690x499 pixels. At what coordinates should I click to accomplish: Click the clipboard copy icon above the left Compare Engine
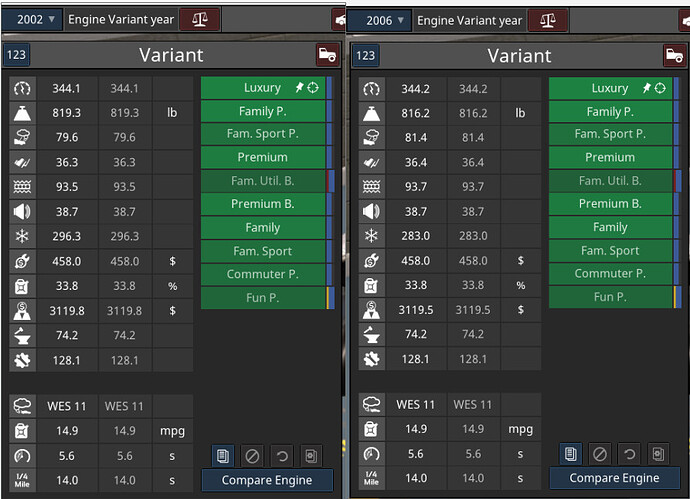coord(223,456)
